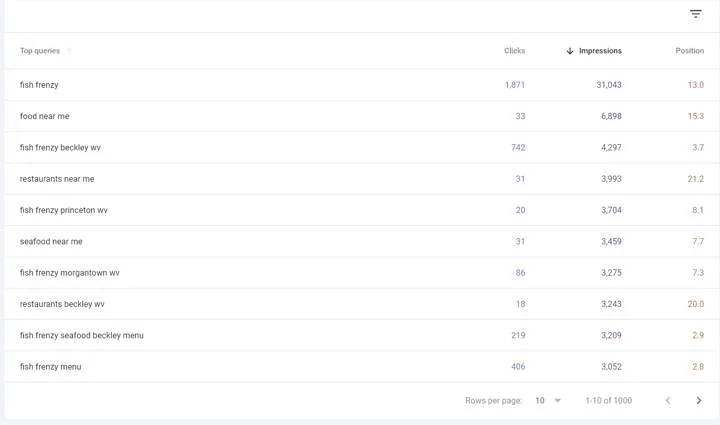Click the 15.3 position value
Screen dimensions: 720x425
[696, 116]
